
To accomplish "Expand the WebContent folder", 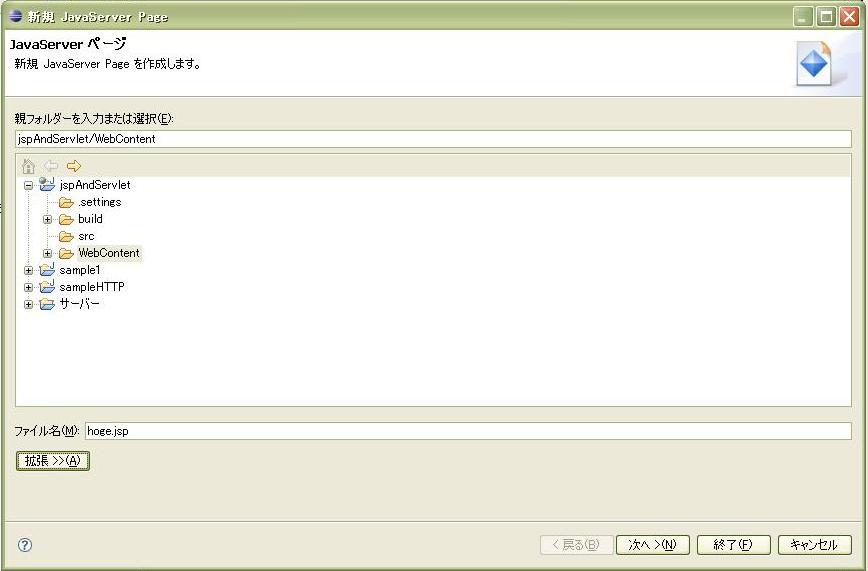I will pyautogui.click(x=48, y=254).
